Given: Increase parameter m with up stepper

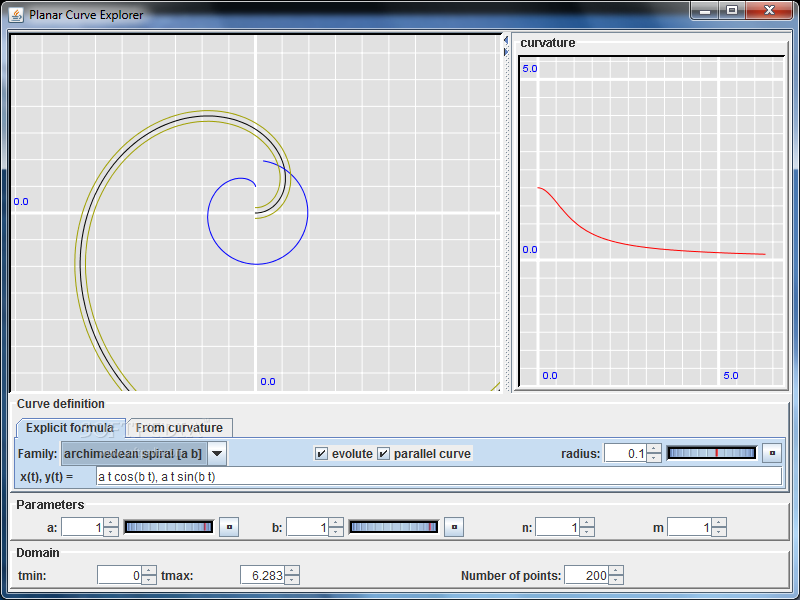Looking at the screenshot, I should click(x=719, y=522).
